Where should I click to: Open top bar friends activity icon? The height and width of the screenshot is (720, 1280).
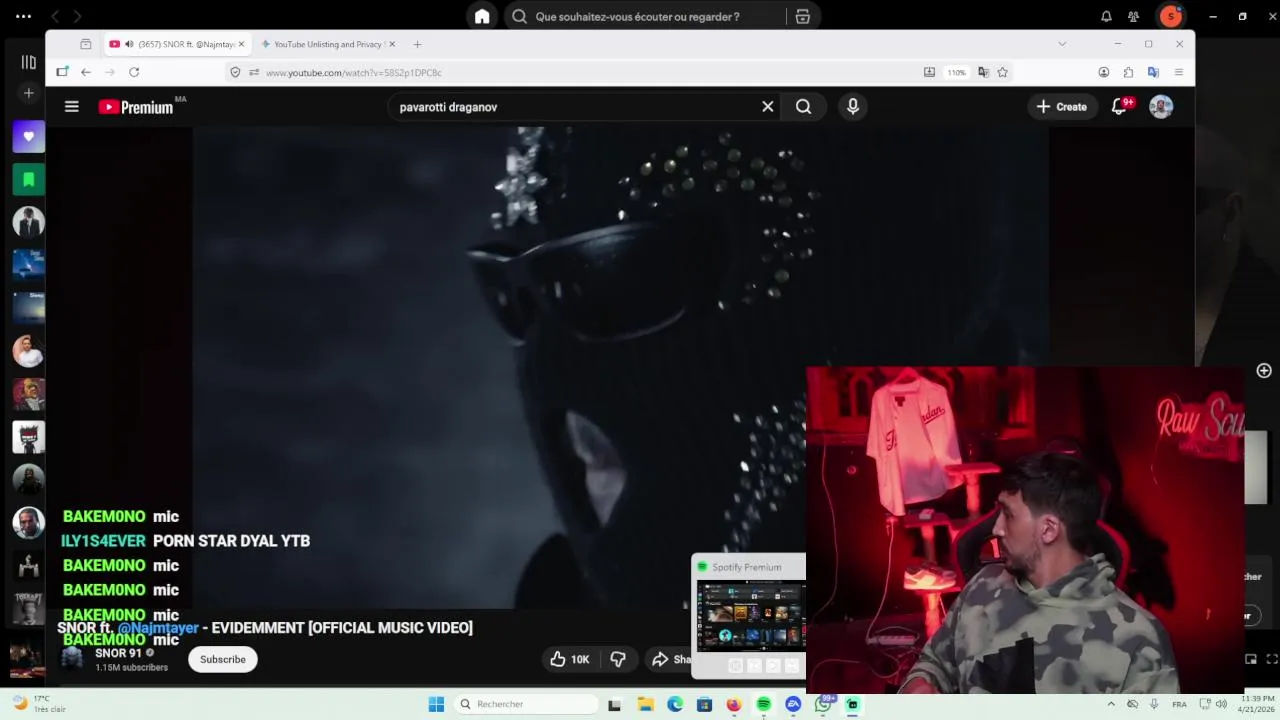click(1133, 16)
